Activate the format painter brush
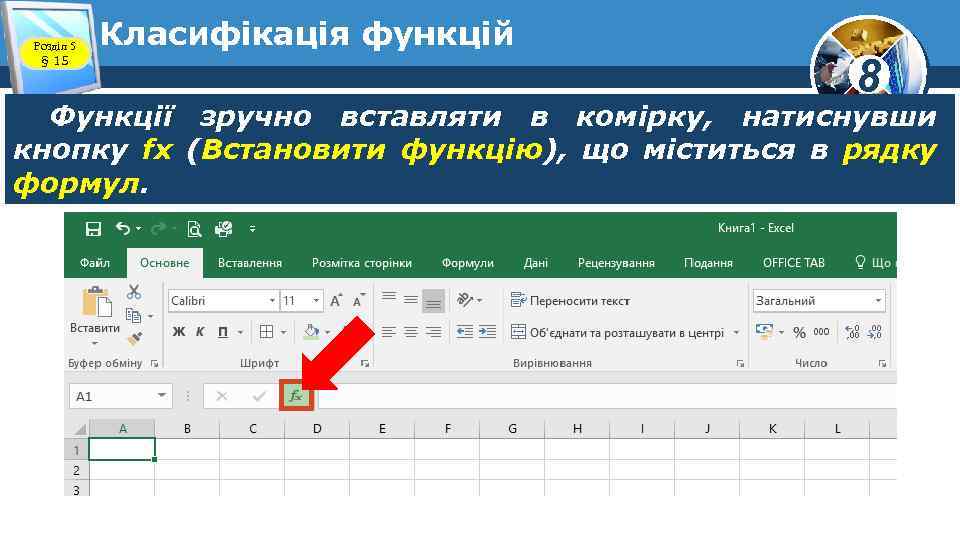The width and height of the screenshot is (960, 540). coord(134,338)
